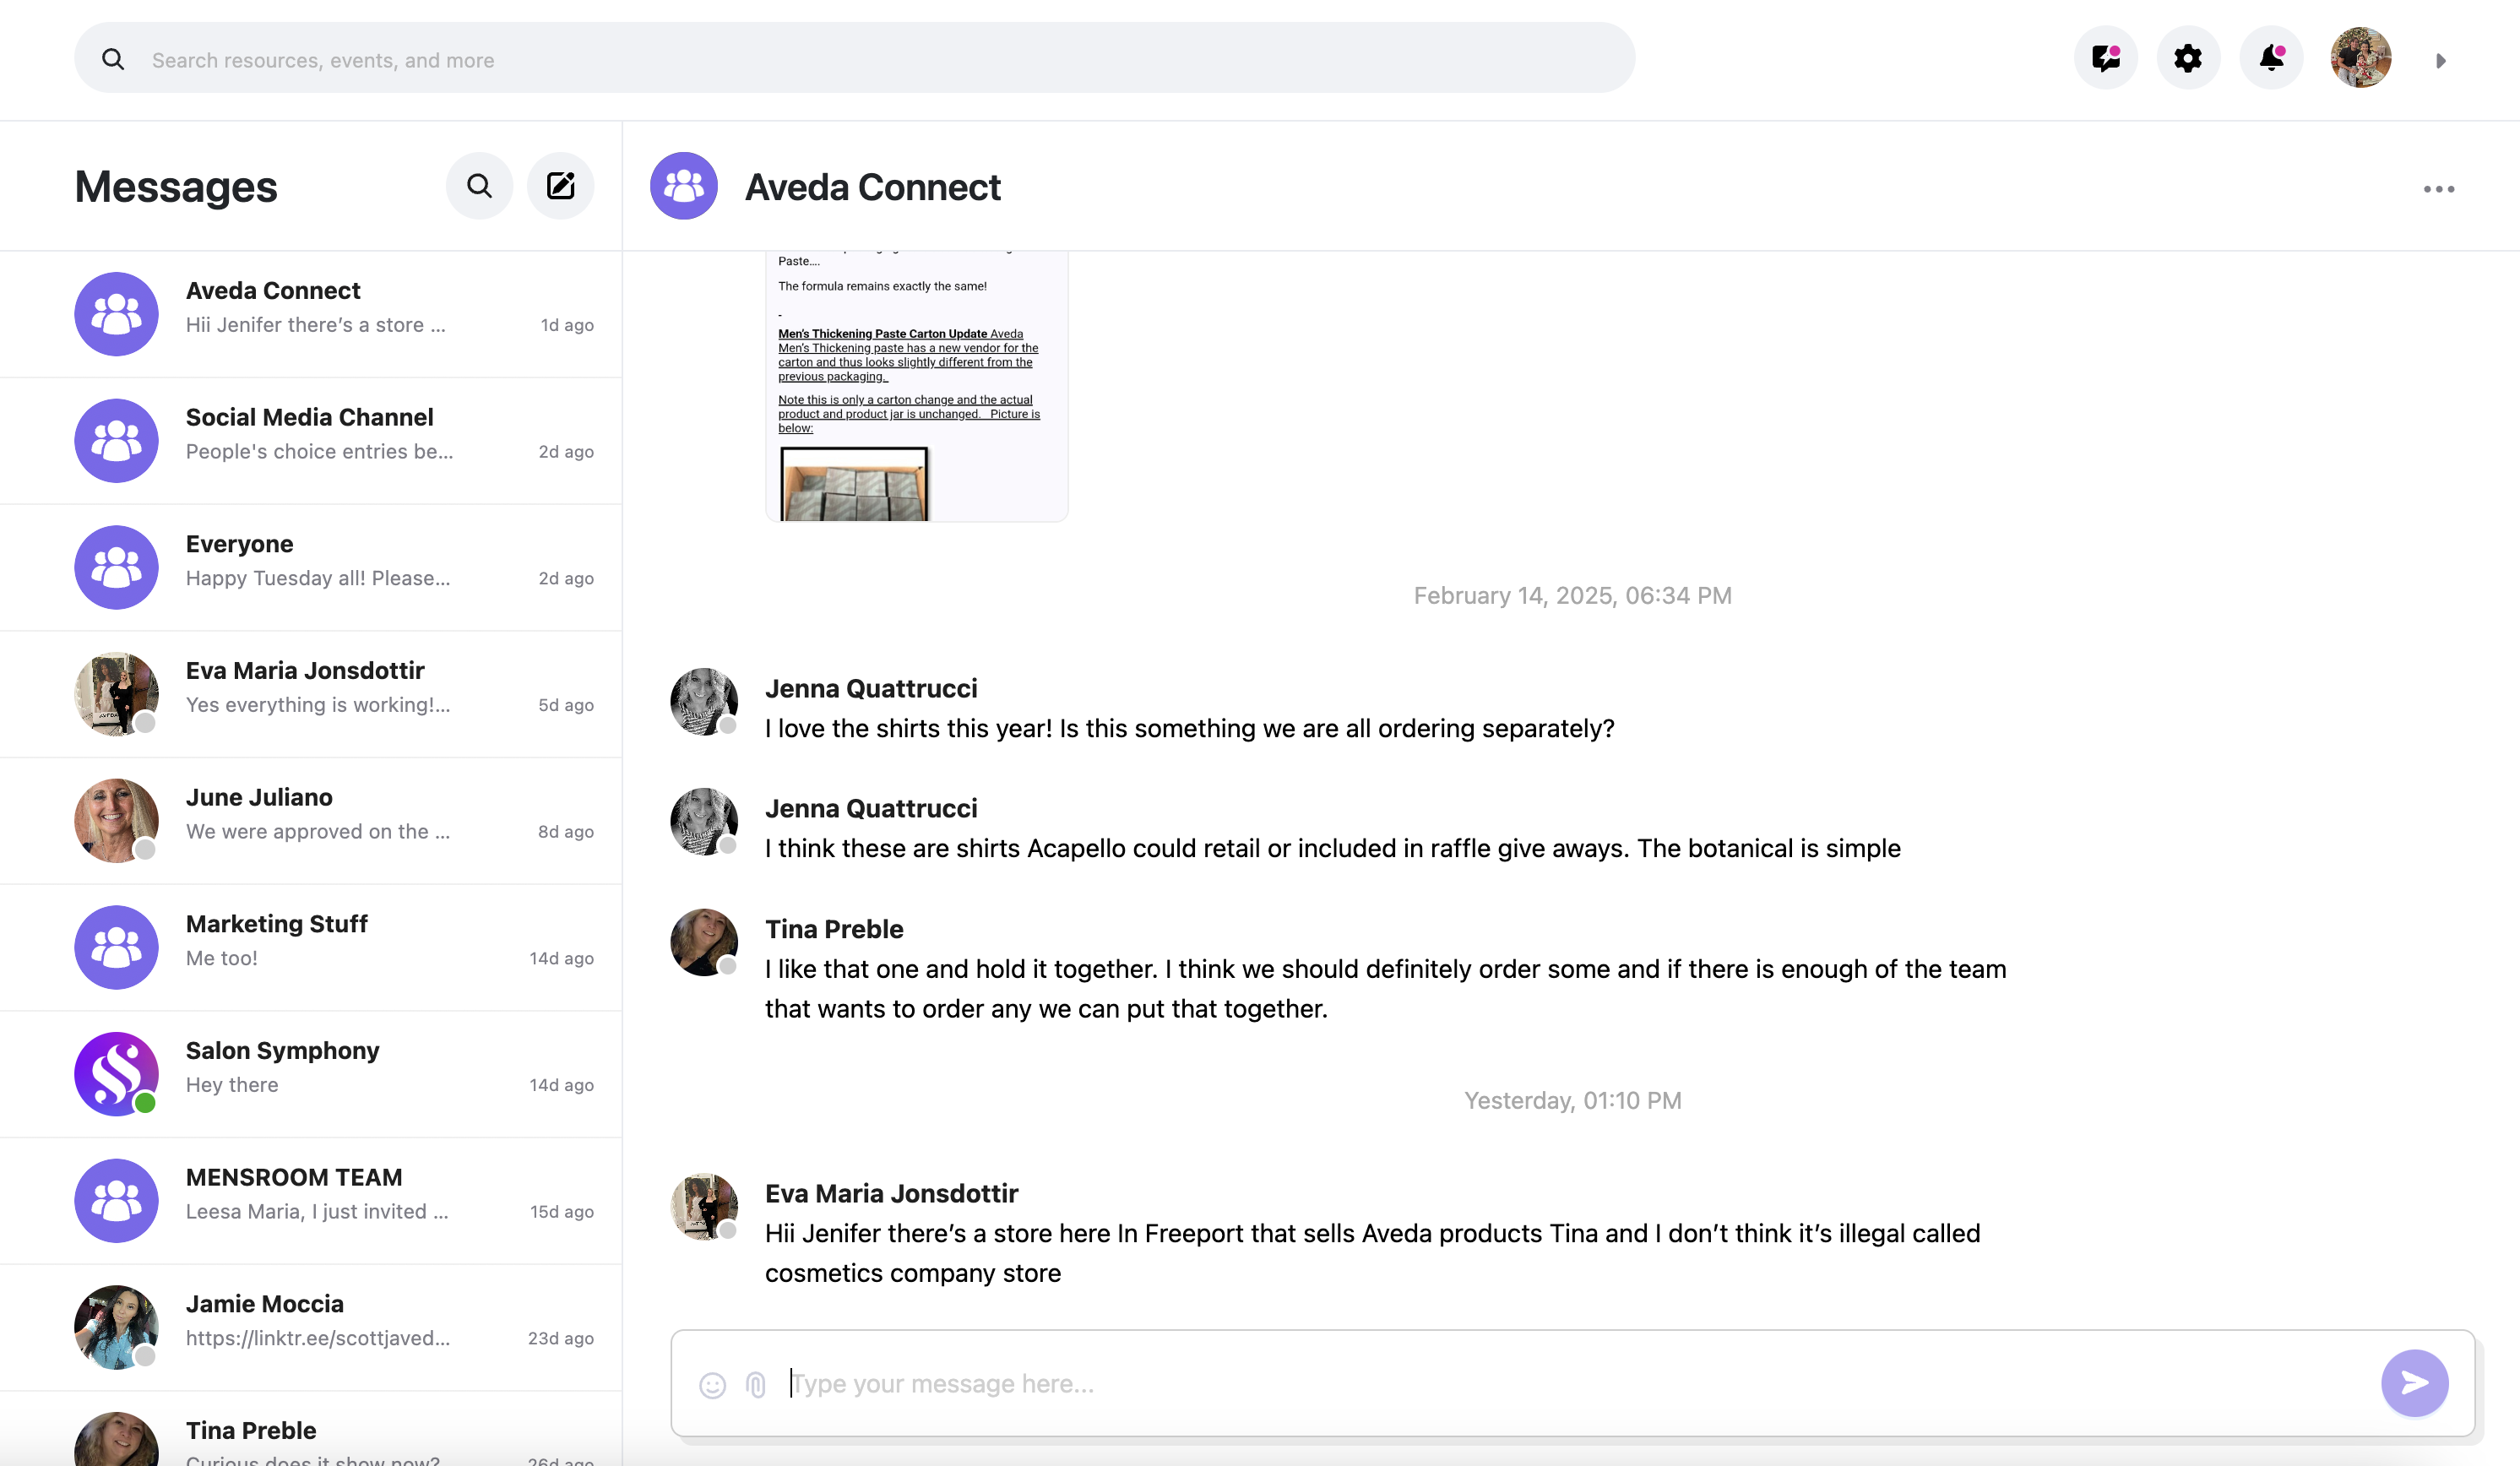Viewport: 2520px width, 1466px height.
Task: Click sender name Tina Preble in chat
Action: click(x=834, y=929)
